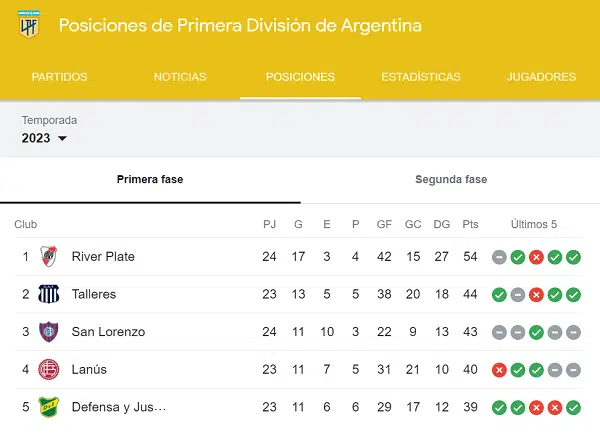This screenshot has width=600, height=441.
Task: Open the JUGADORES tab
Action: tap(541, 77)
